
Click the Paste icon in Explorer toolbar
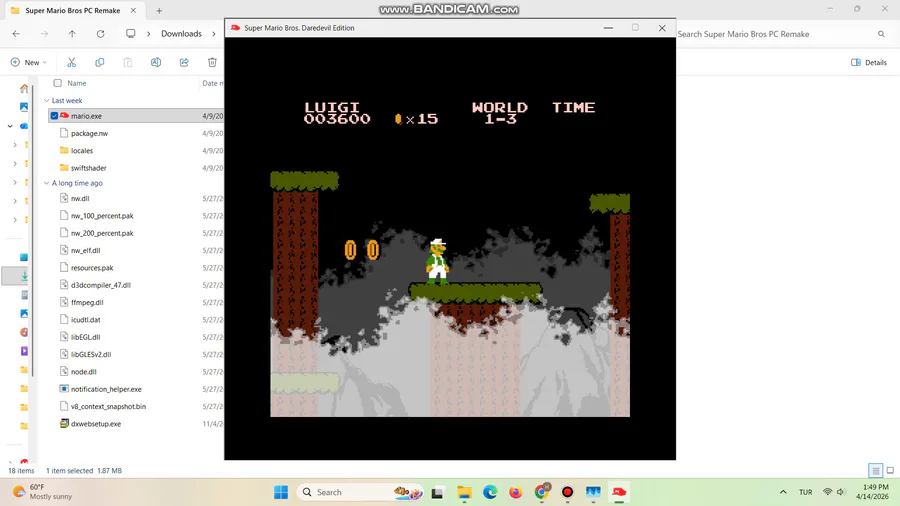[x=127, y=62]
